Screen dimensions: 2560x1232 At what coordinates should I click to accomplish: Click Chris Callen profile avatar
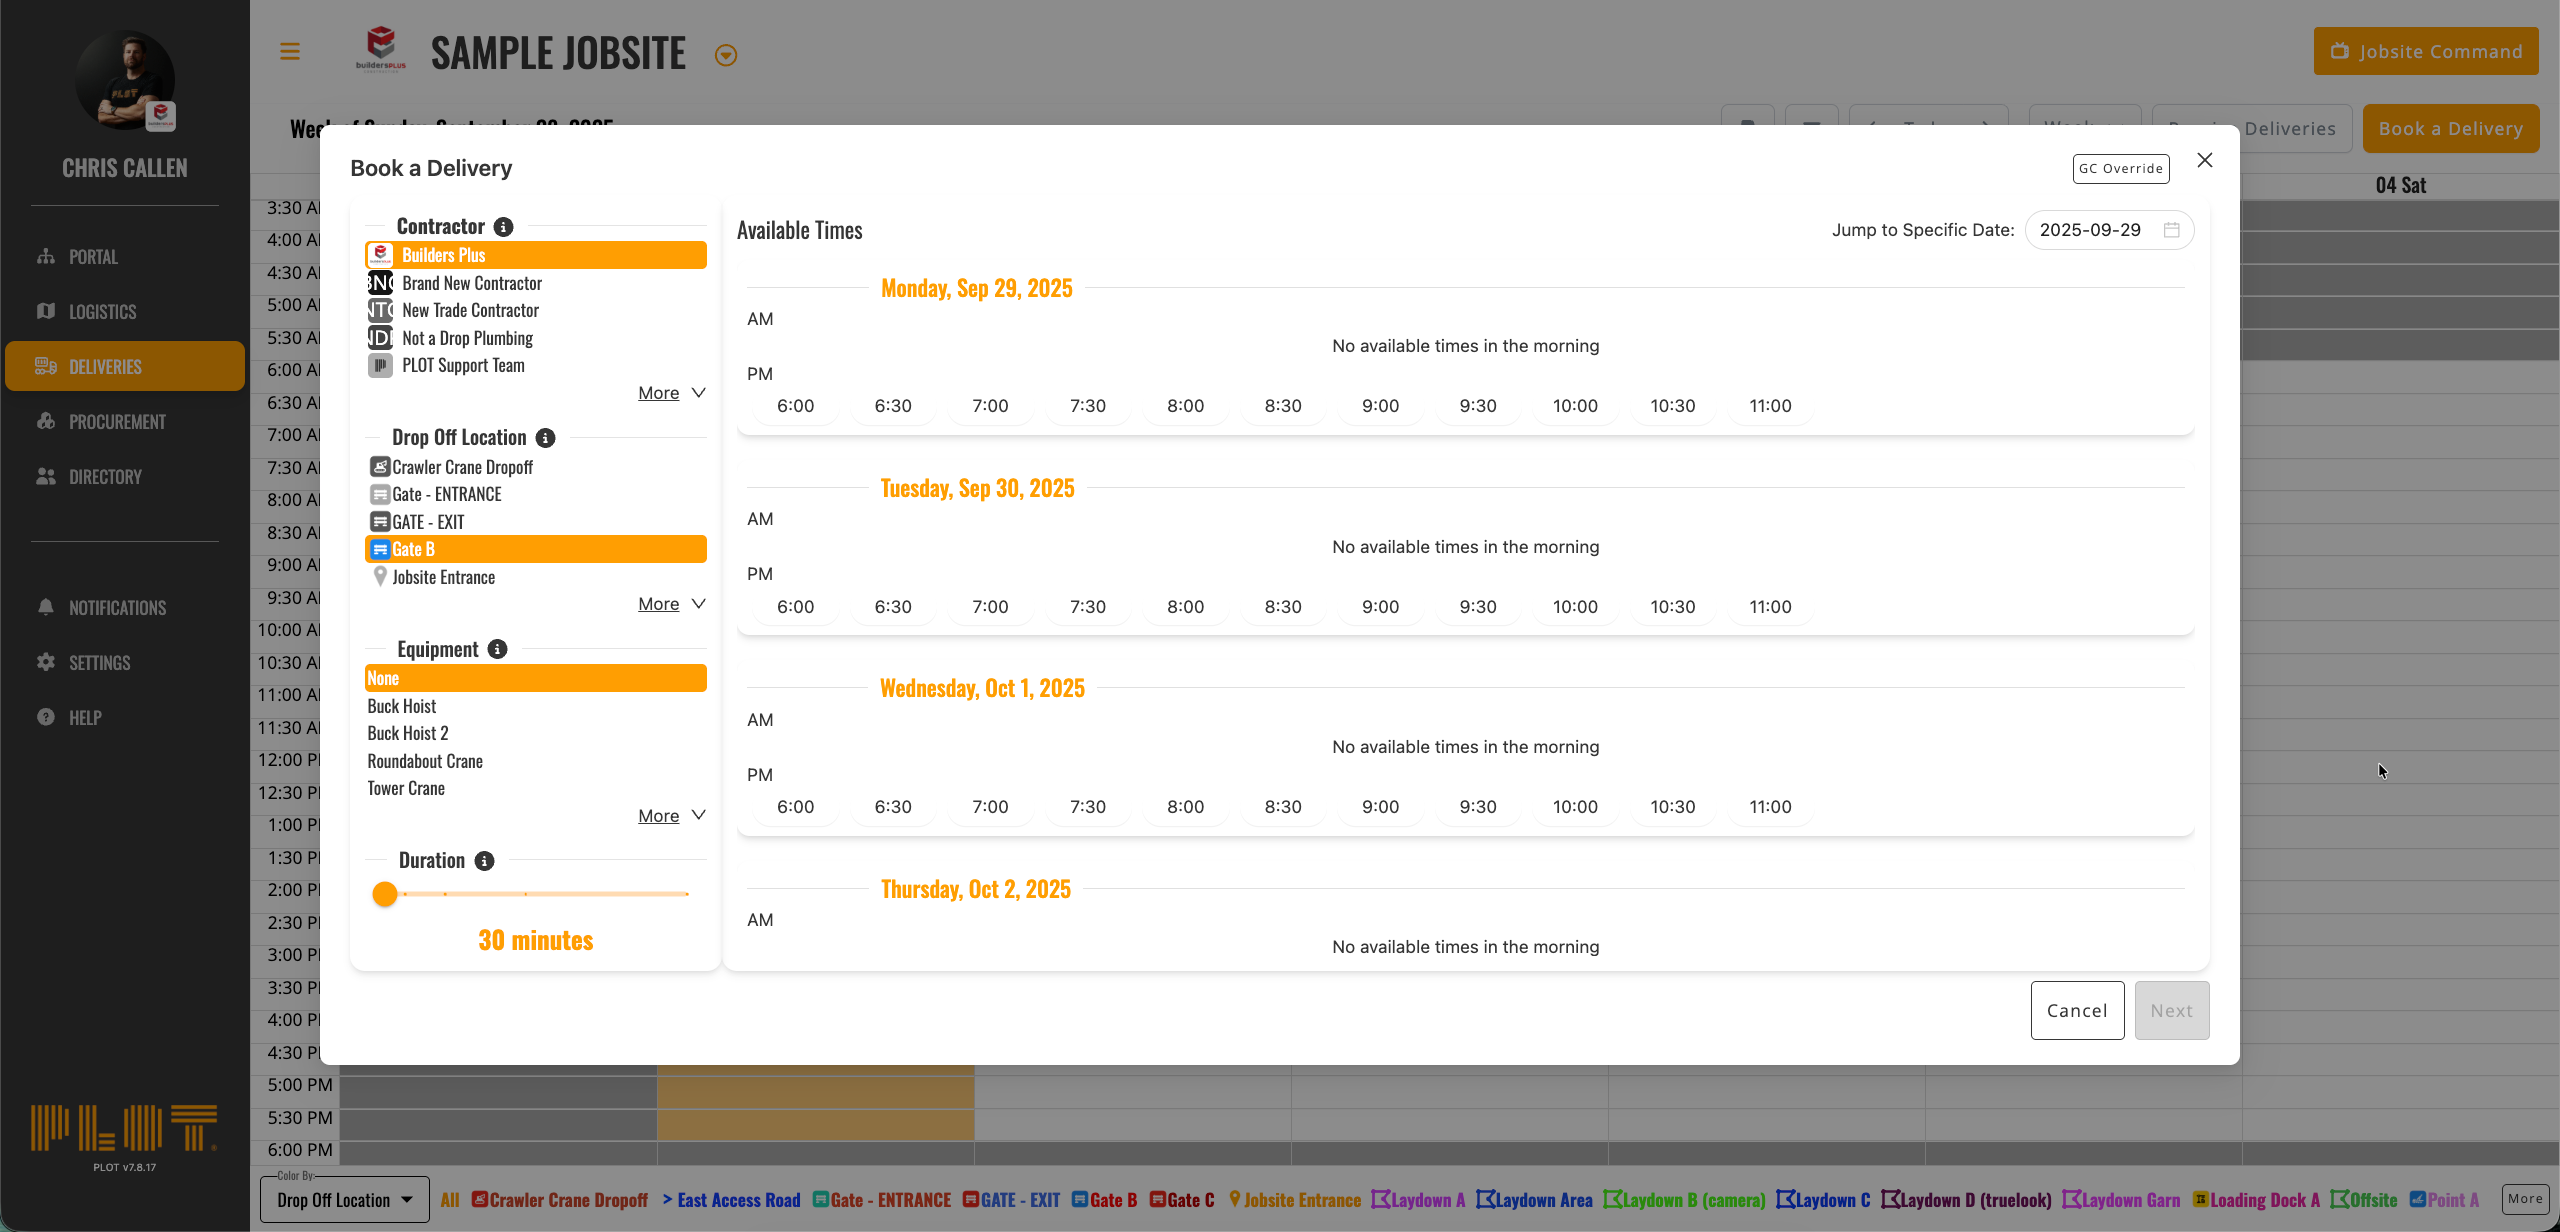coord(124,80)
